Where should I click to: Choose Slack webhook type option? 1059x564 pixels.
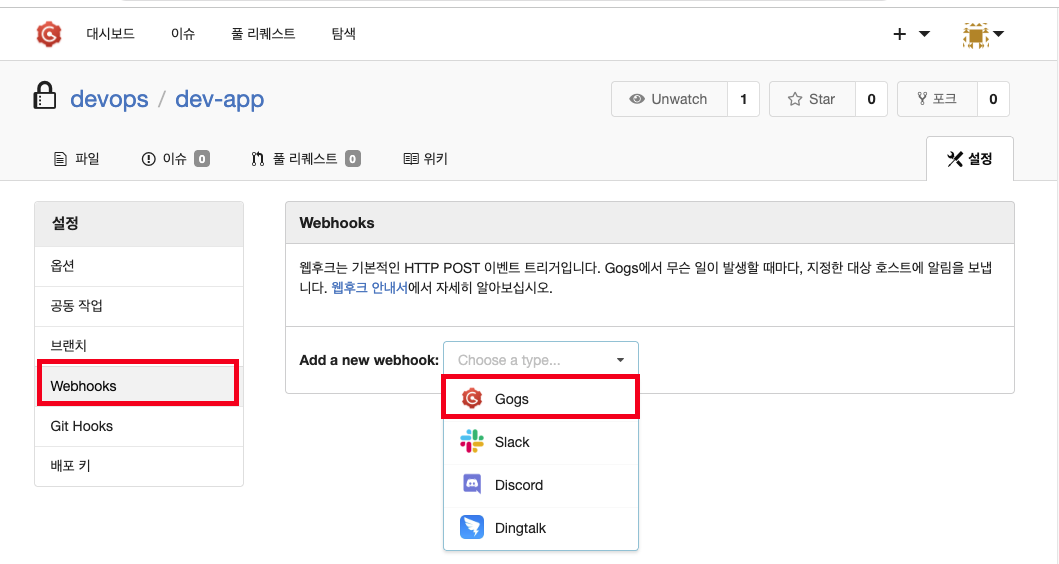pos(541,442)
